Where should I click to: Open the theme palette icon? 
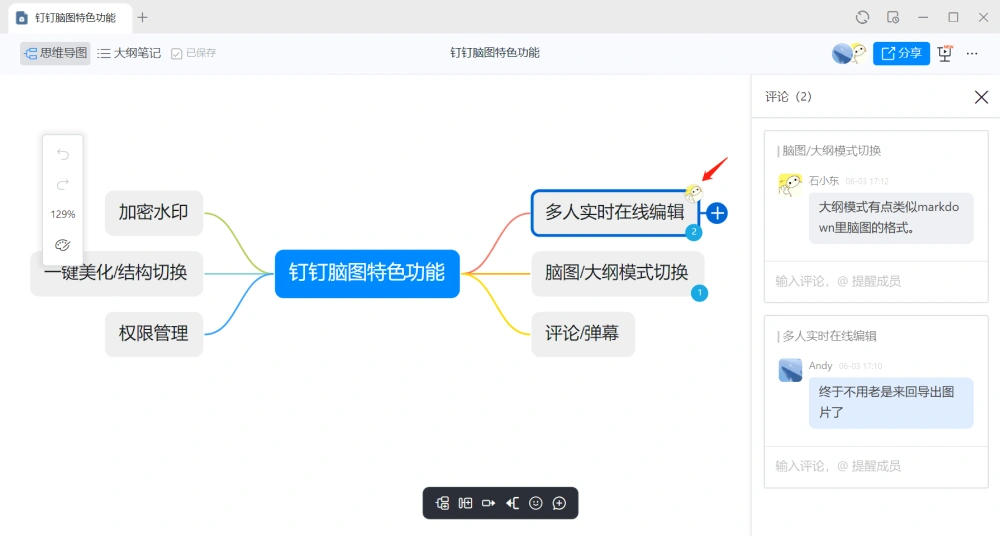[x=62, y=245]
